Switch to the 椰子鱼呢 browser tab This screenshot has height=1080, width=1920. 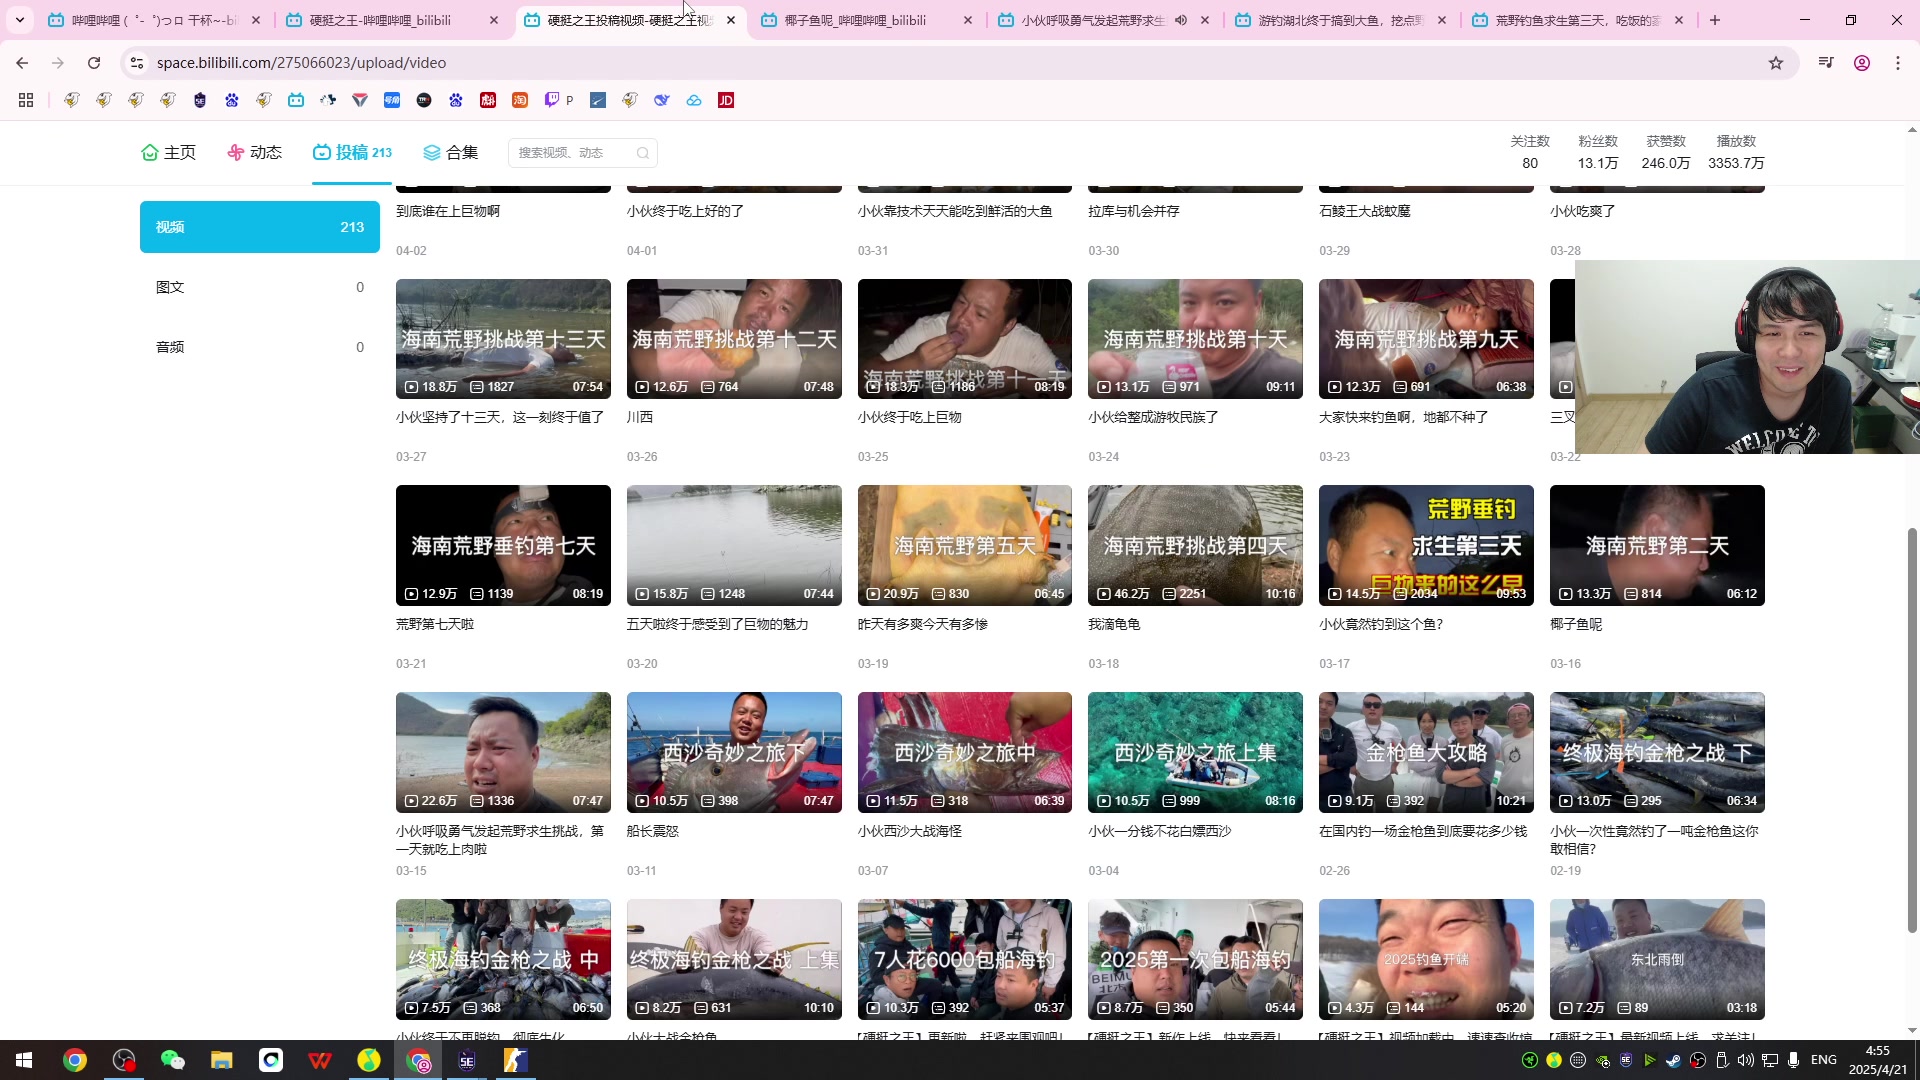click(855, 20)
